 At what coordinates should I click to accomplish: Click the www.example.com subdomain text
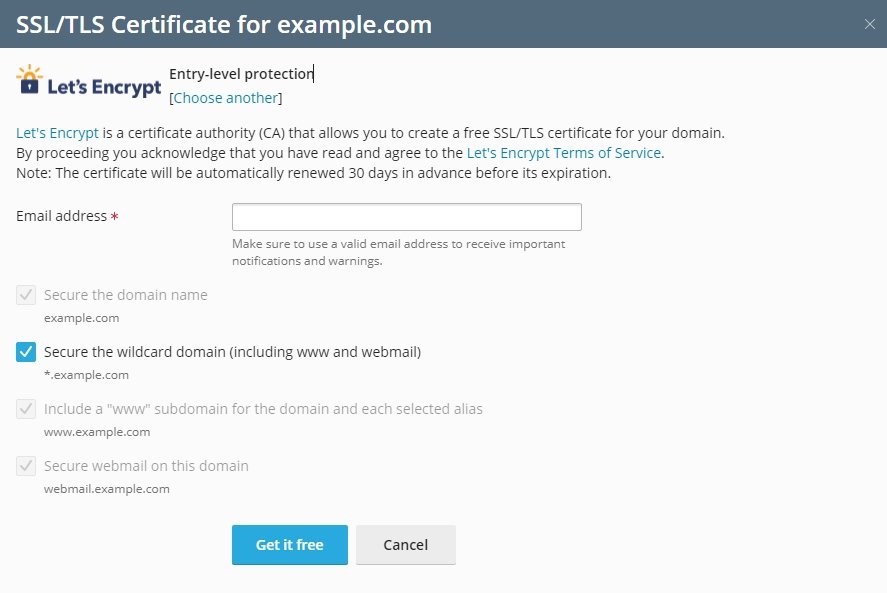point(96,431)
